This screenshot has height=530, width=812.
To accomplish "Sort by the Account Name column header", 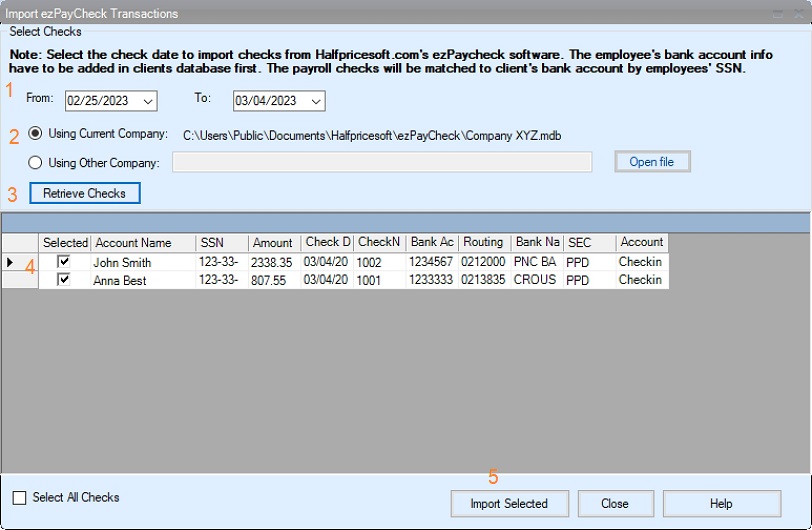I will click(x=143, y=242).
